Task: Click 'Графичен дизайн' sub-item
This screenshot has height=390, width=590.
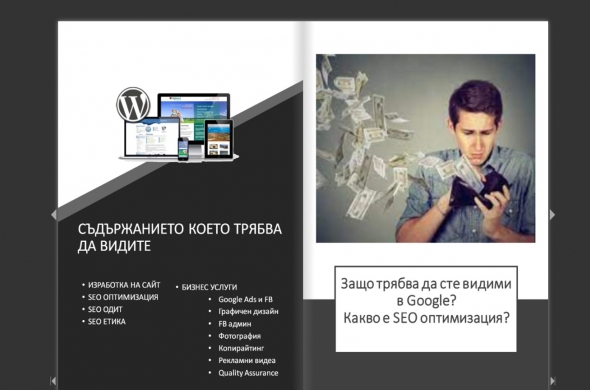Action: click(x=248, y=312)
